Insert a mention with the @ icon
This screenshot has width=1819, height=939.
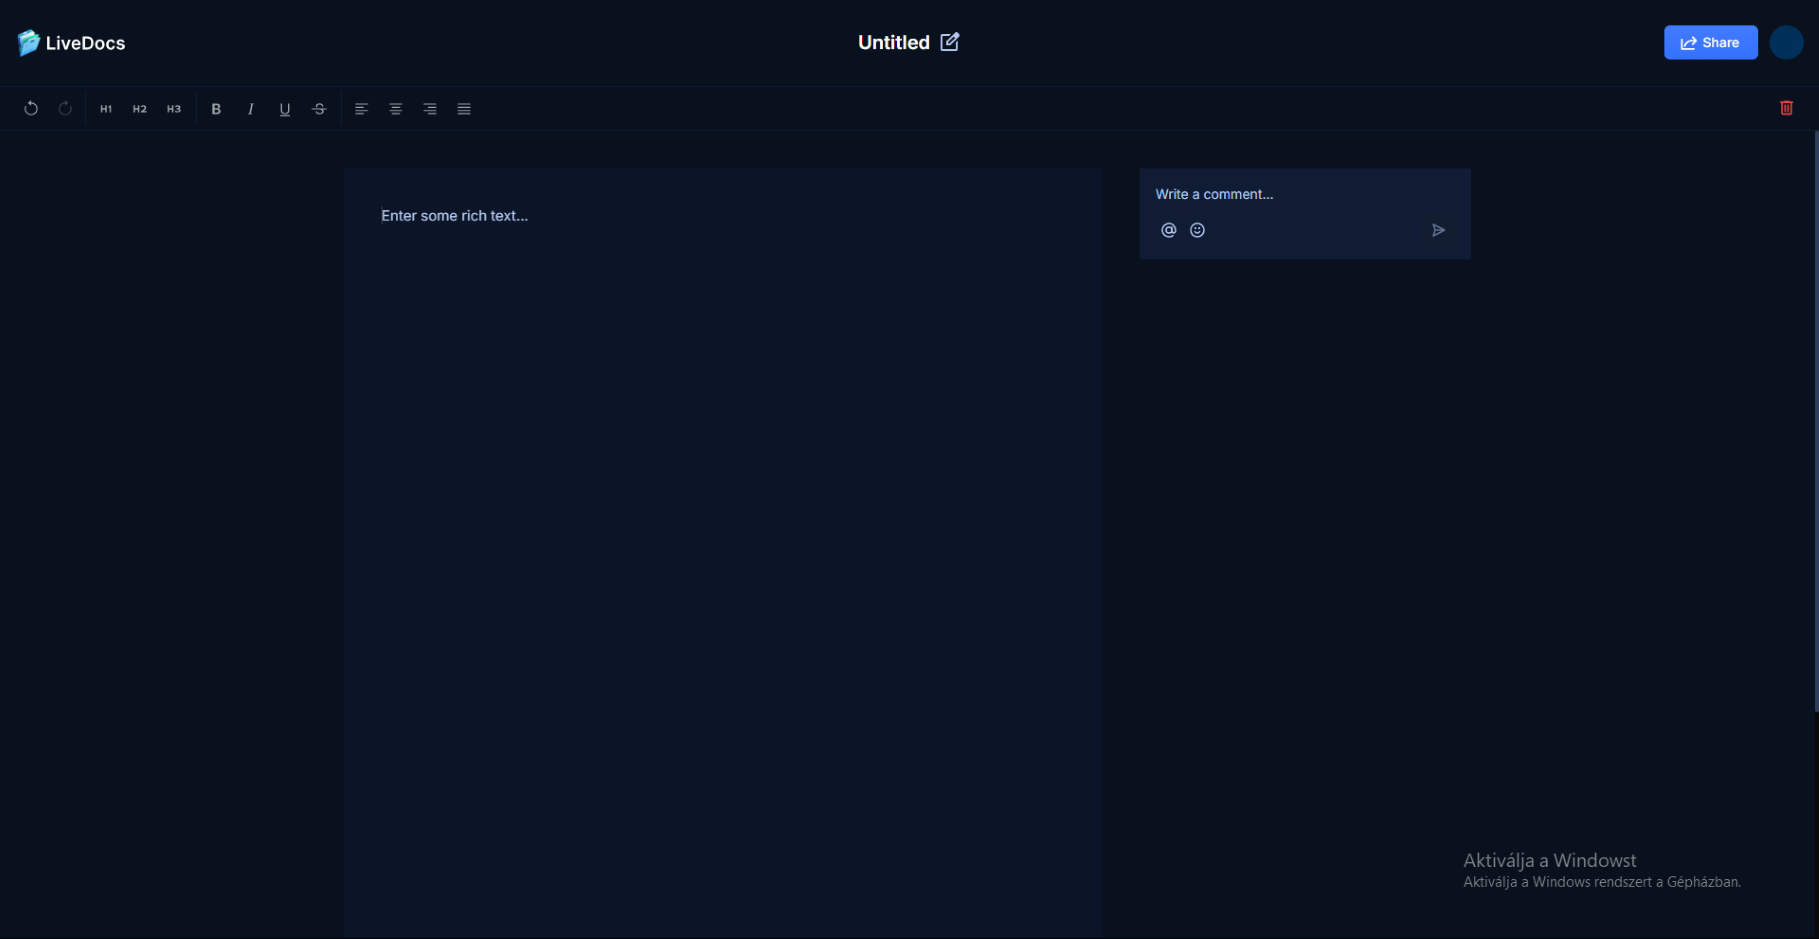click(1168, 230)
